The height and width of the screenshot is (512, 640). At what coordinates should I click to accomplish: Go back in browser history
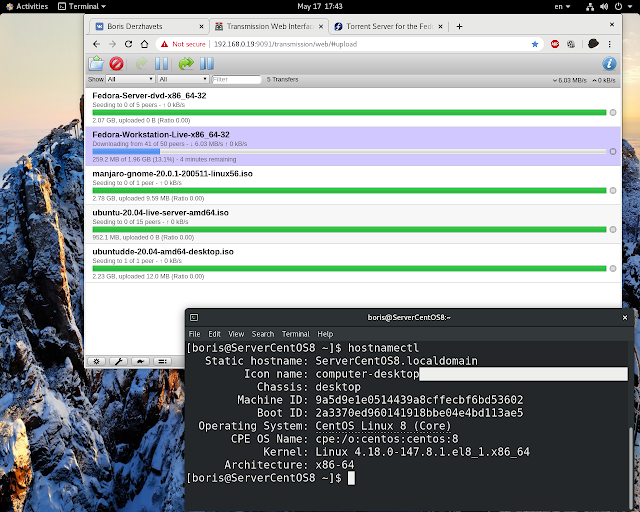tap(96, 44)
